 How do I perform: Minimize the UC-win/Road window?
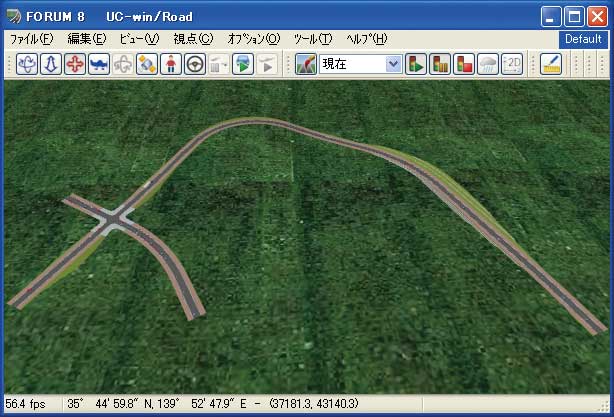pos(551,17)
